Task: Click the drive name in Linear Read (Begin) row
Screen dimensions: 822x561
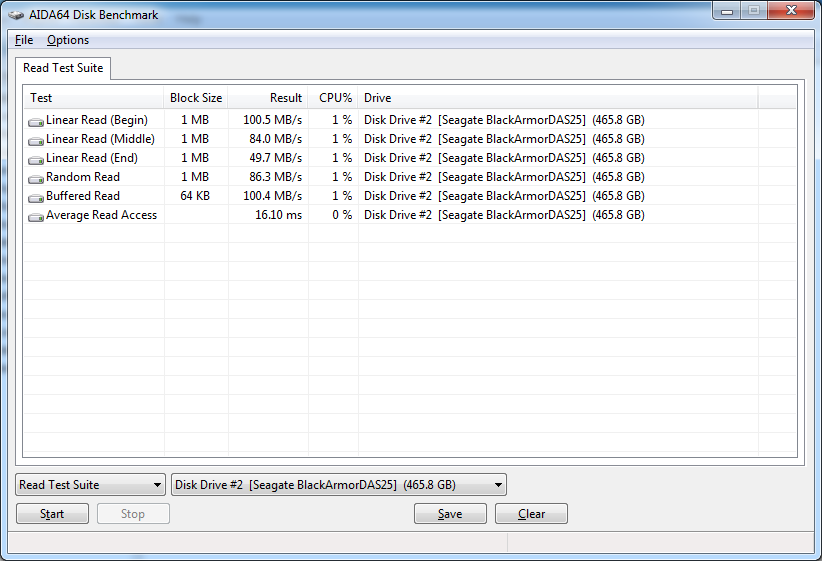Action: coord(504,120)
